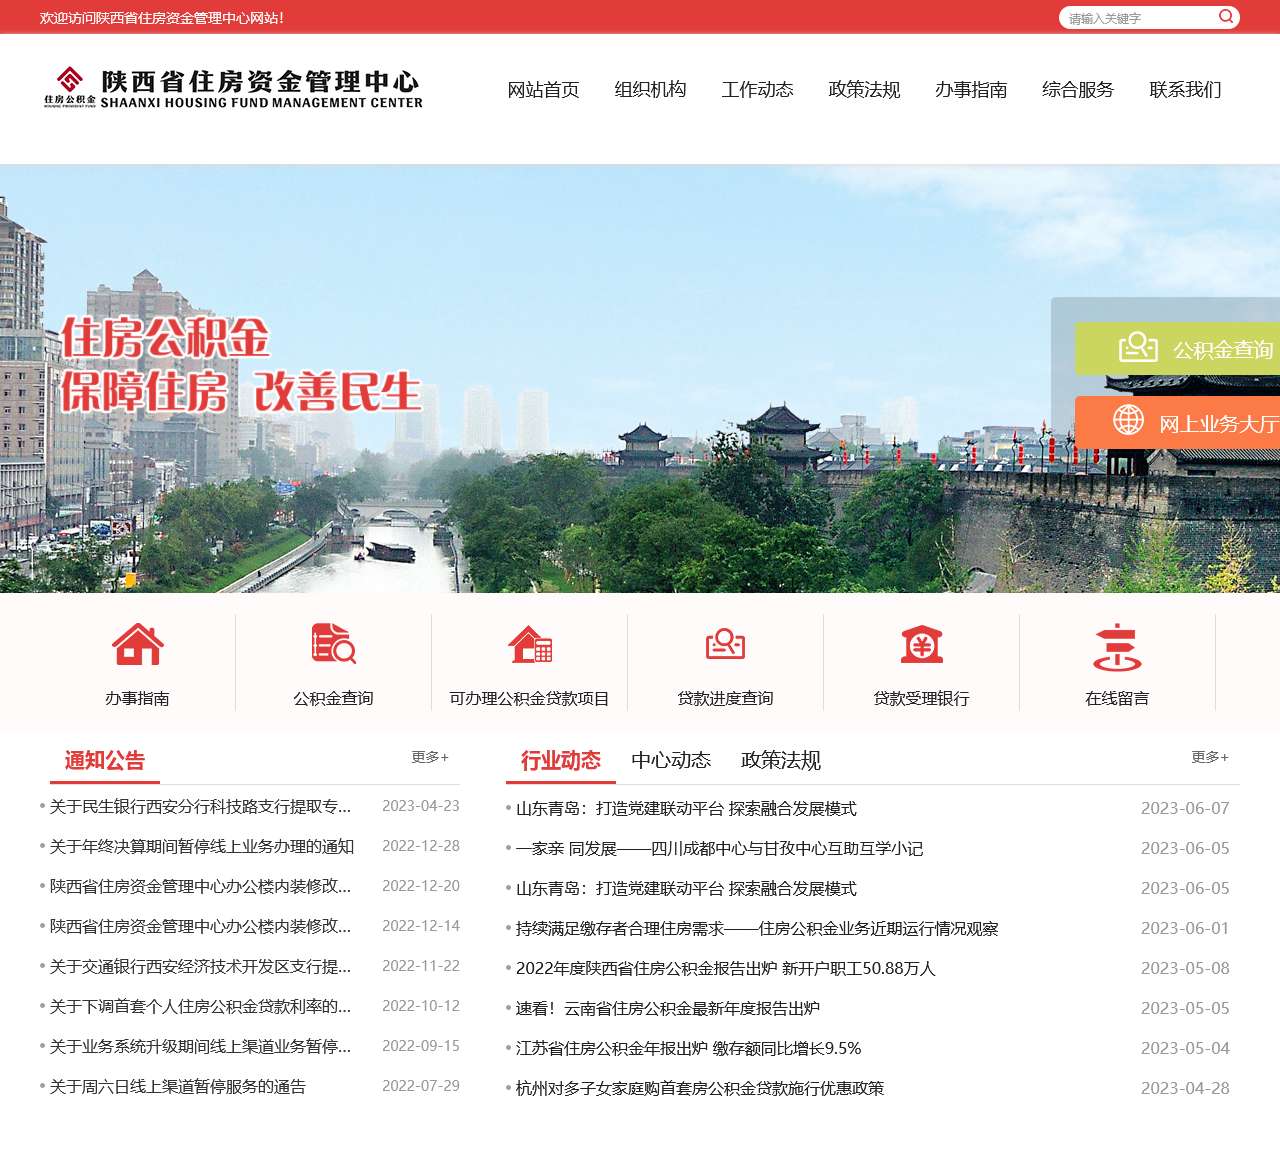This screenshot has height=1167, width=1280.
Task: Select the 通知公告 section heading
Action: (105, 761)
